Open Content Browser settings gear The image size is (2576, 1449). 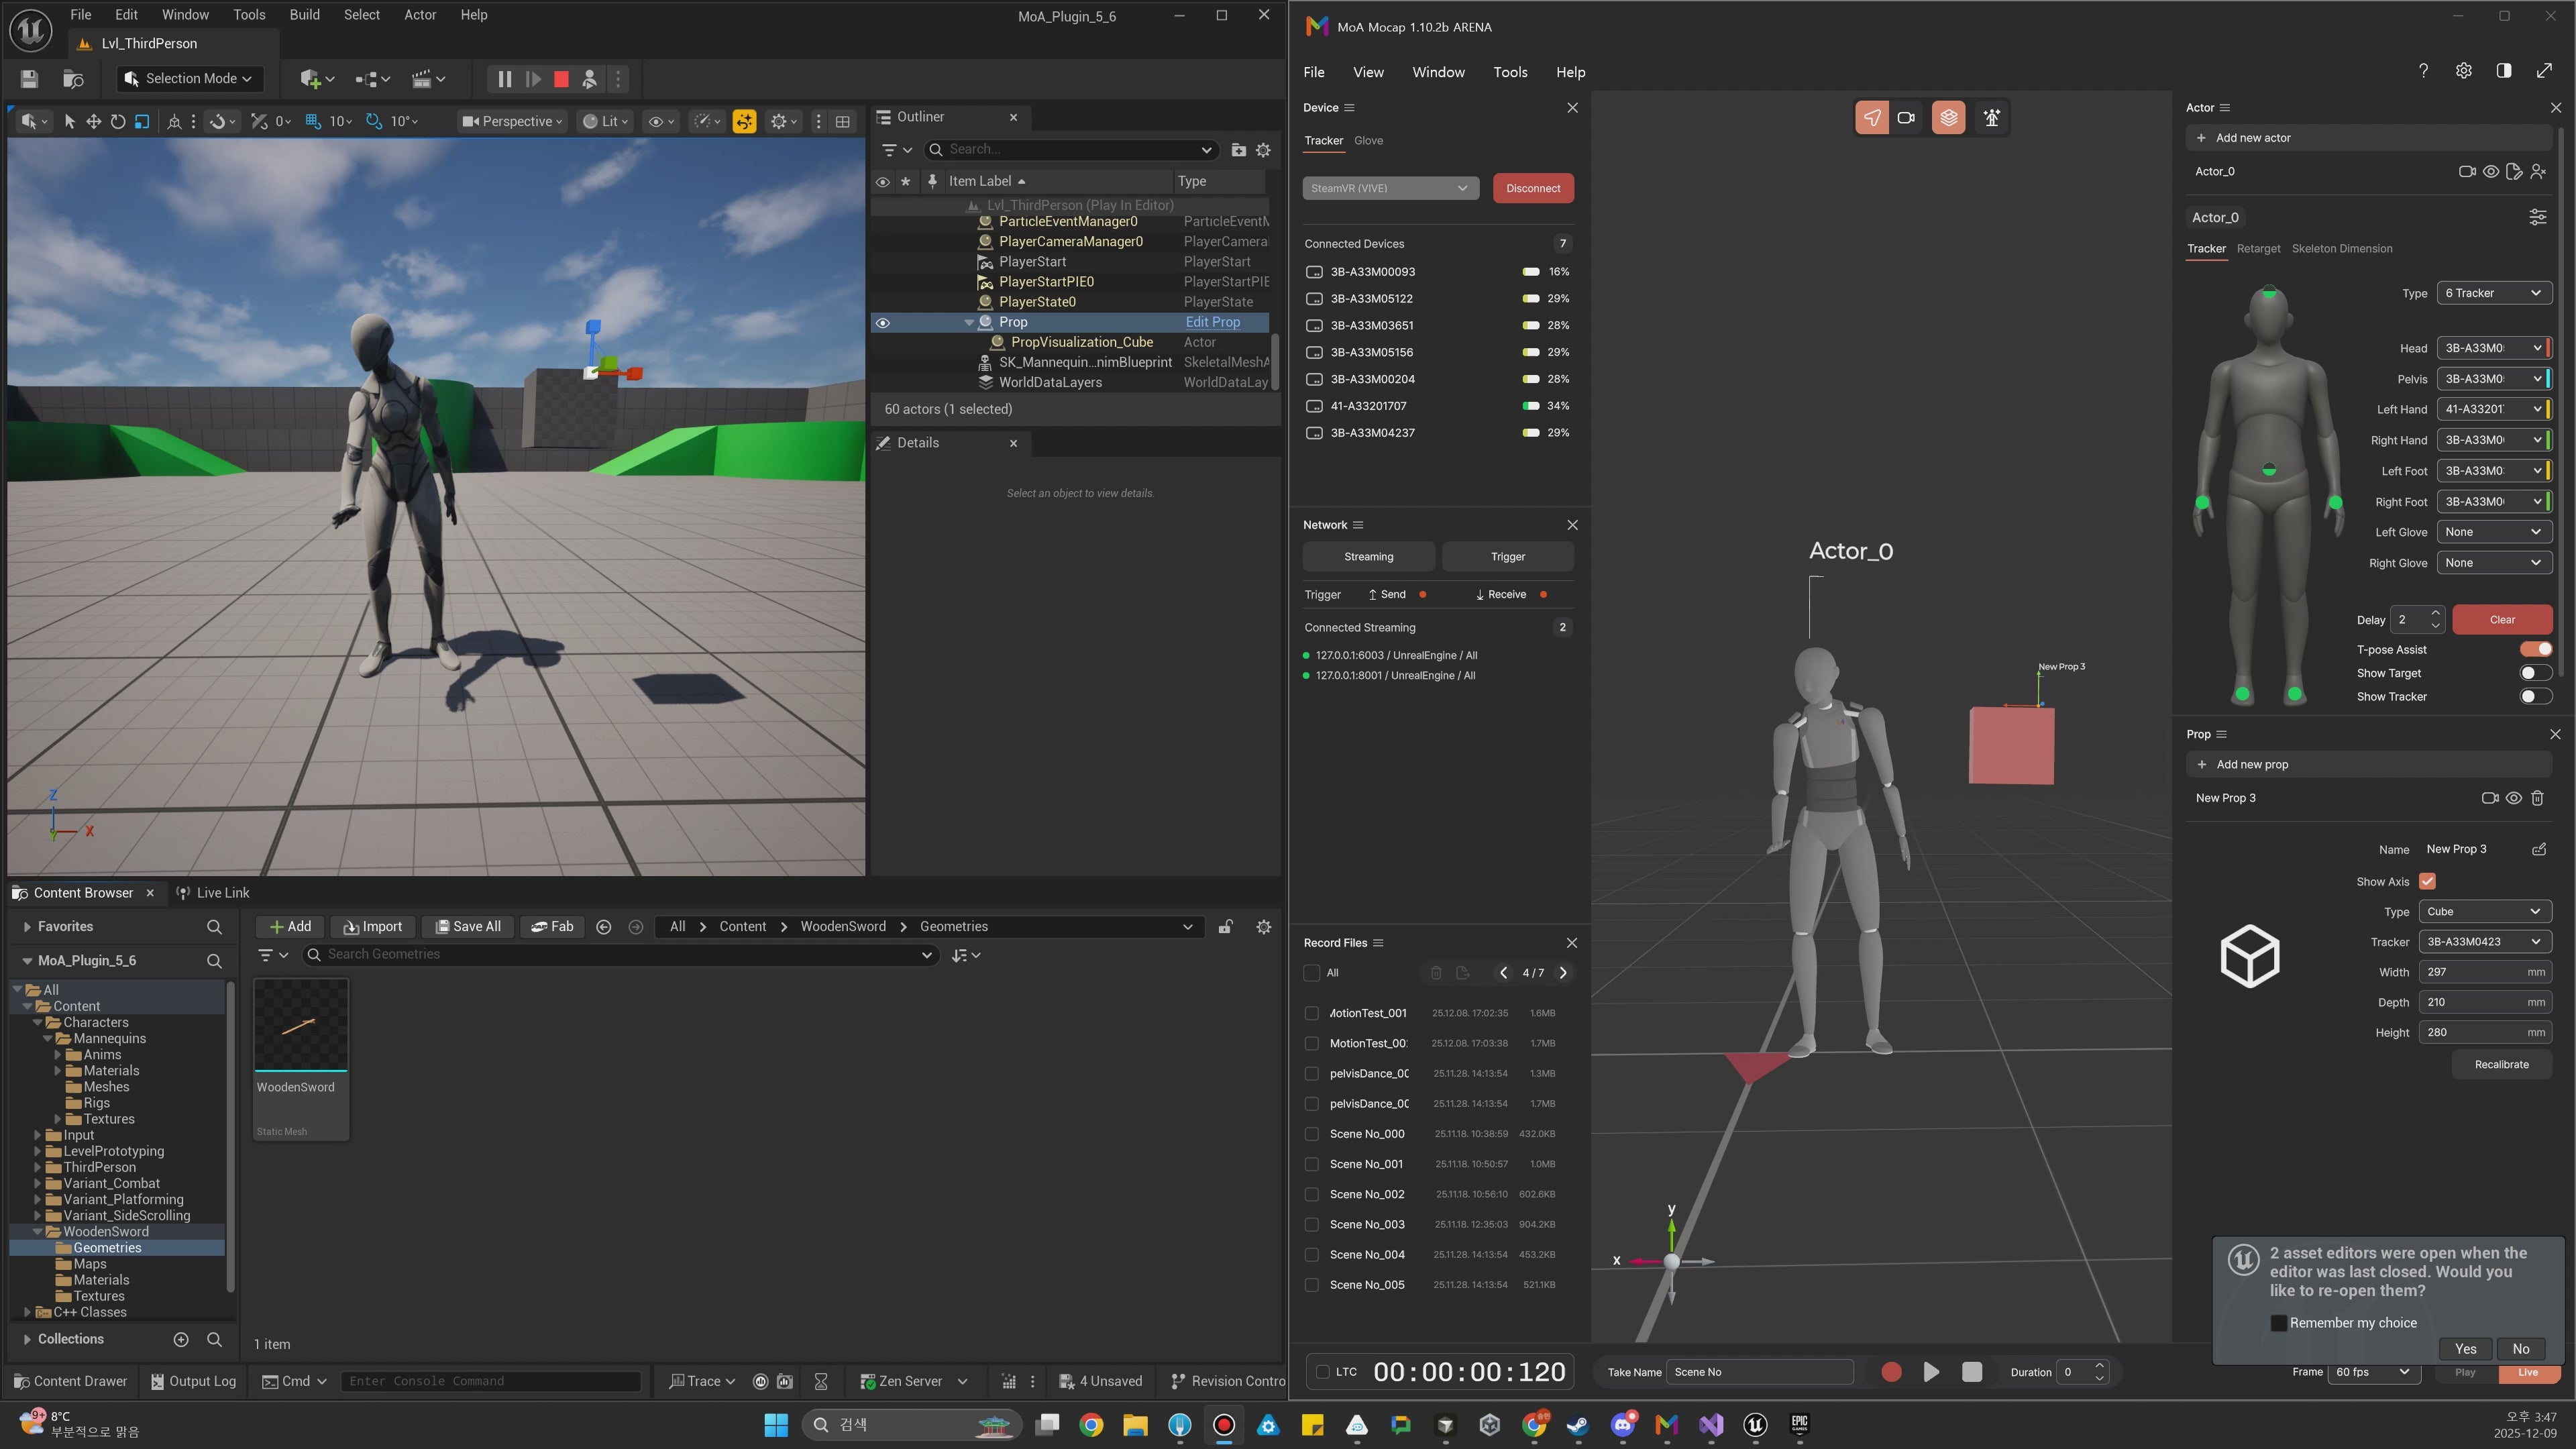pyautogui.click(x=1263, y=927)
